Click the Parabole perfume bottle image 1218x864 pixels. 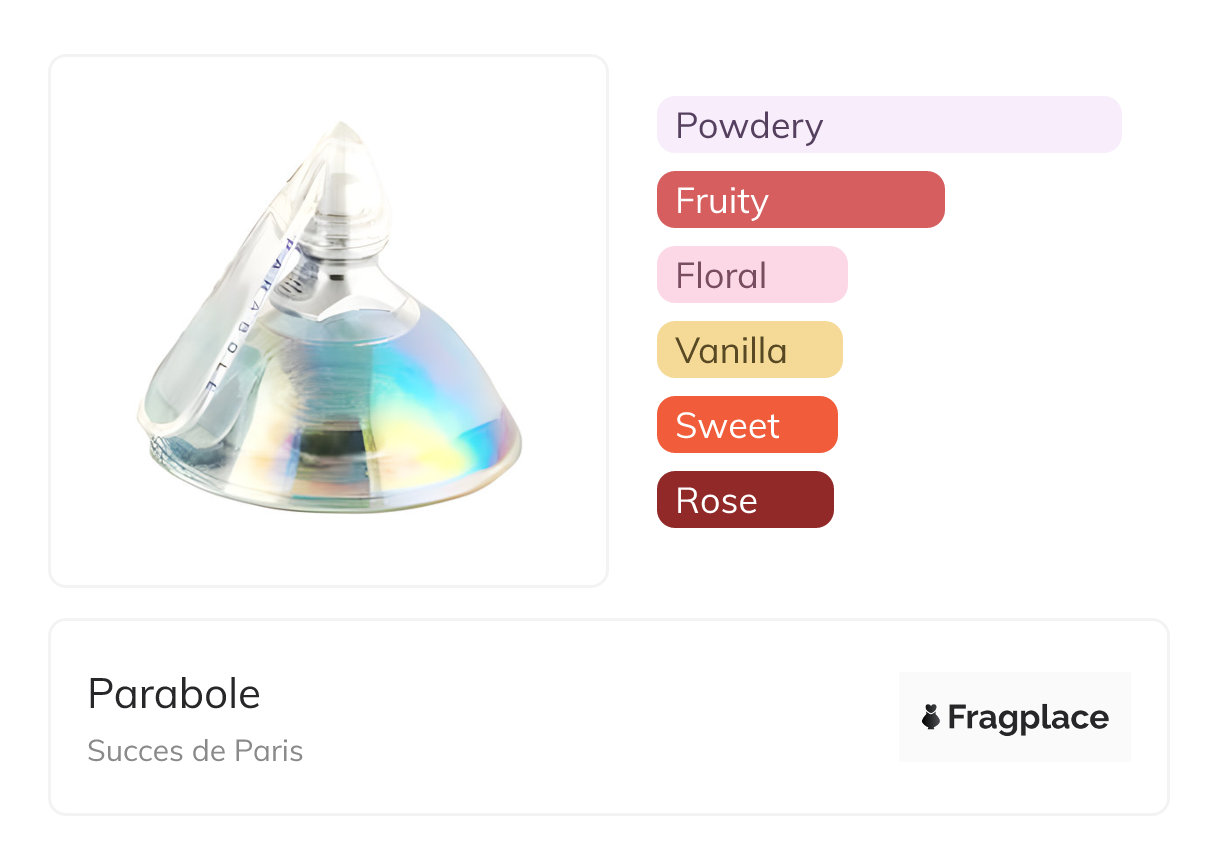[x=329, y=320]
